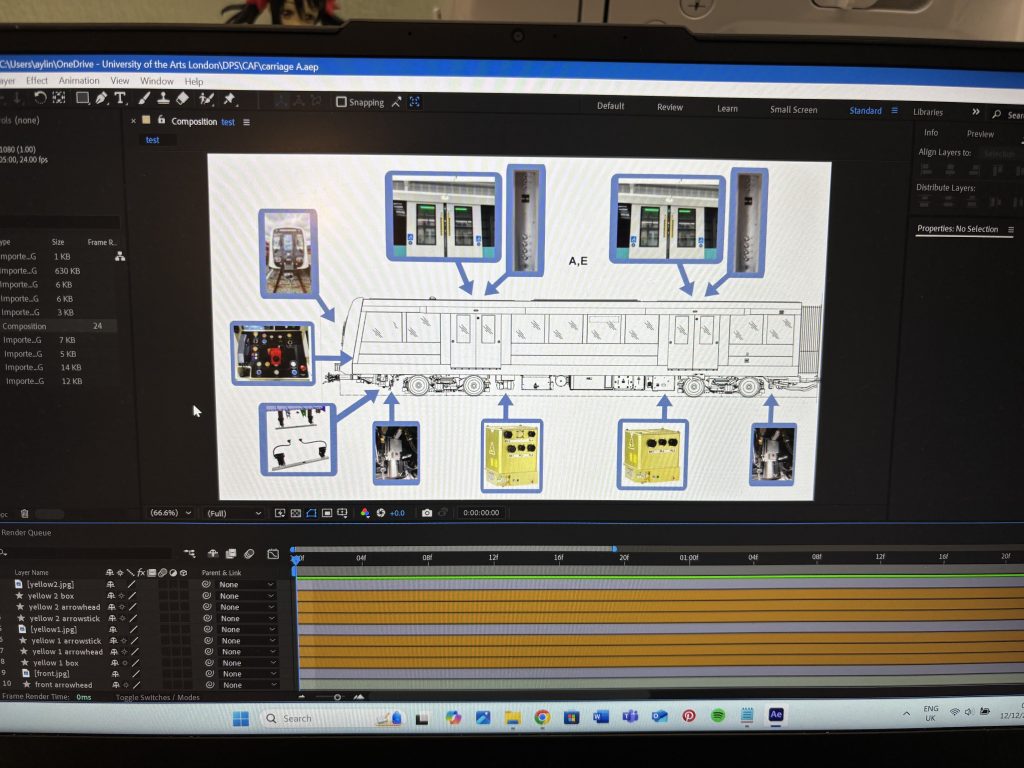
Task: Open the Effect menu
Action: 37,80
